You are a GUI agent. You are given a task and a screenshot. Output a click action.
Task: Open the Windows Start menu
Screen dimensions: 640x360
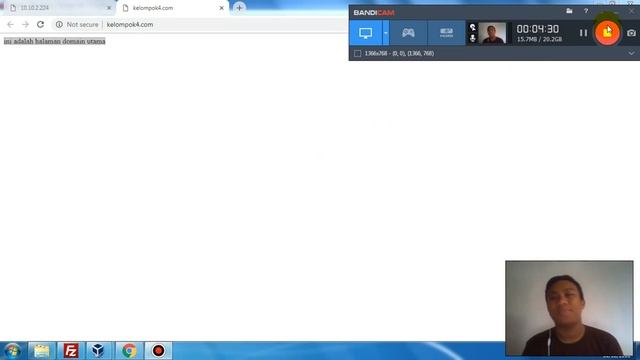[13, 351]
